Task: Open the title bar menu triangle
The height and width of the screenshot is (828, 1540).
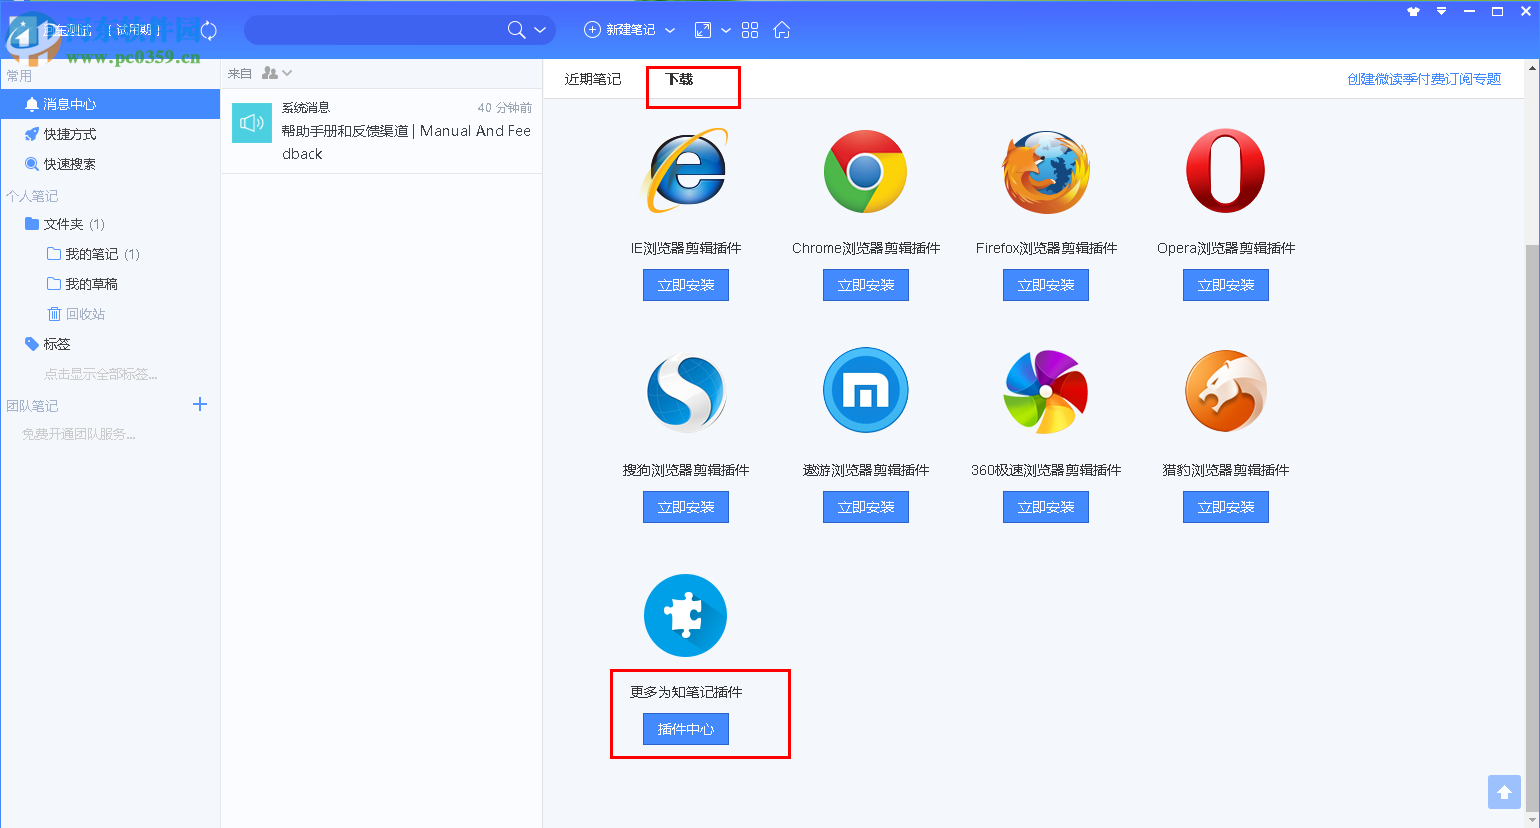Action: (1441, 11)
